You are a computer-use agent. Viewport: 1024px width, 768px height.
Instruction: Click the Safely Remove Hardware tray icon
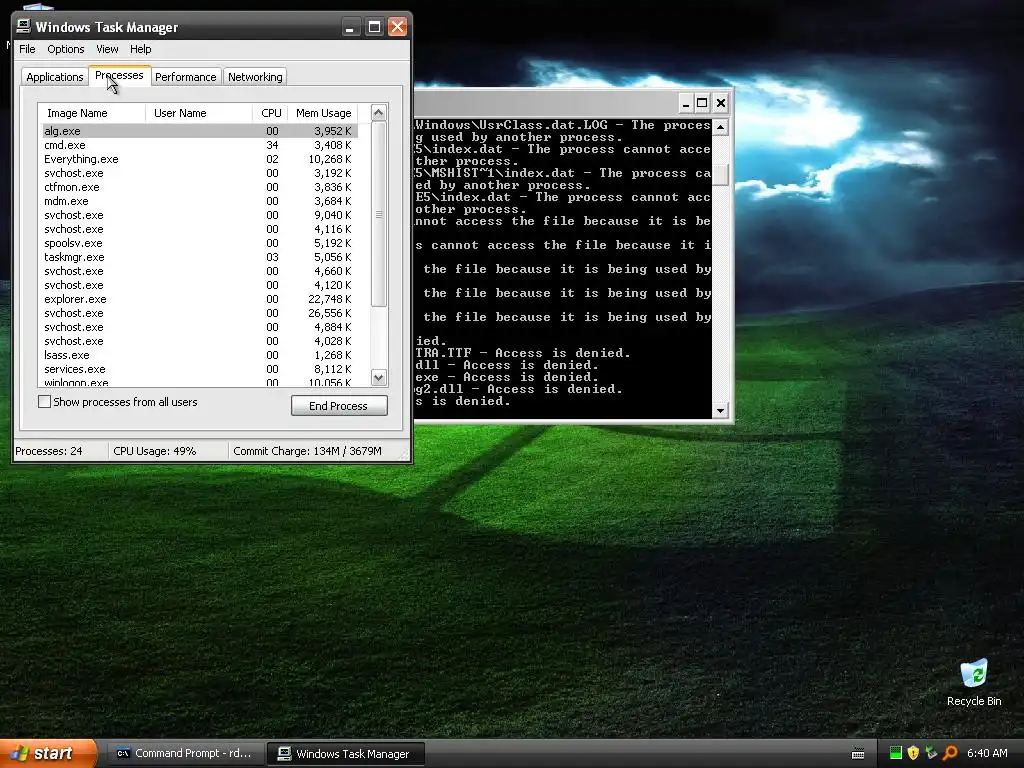coord(931,753)
